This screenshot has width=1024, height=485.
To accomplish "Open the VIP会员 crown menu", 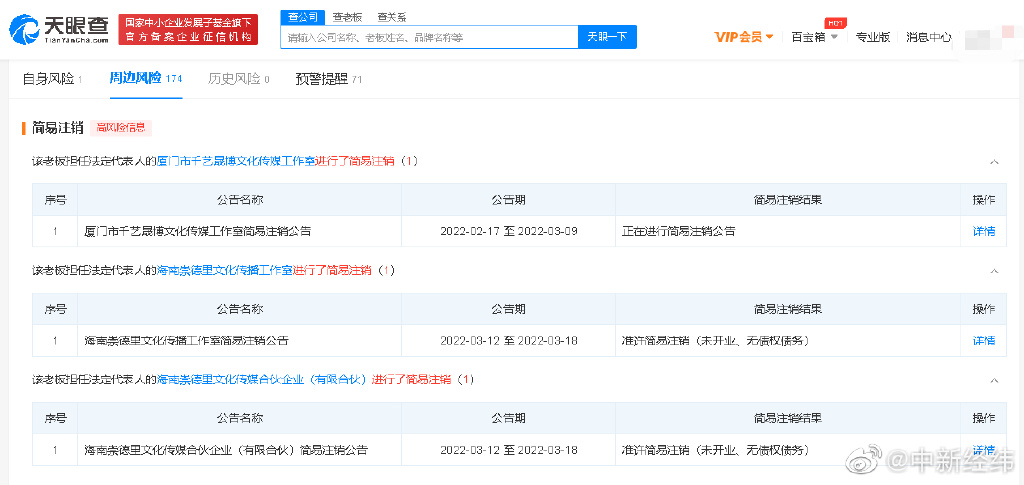I will (743, 37).
